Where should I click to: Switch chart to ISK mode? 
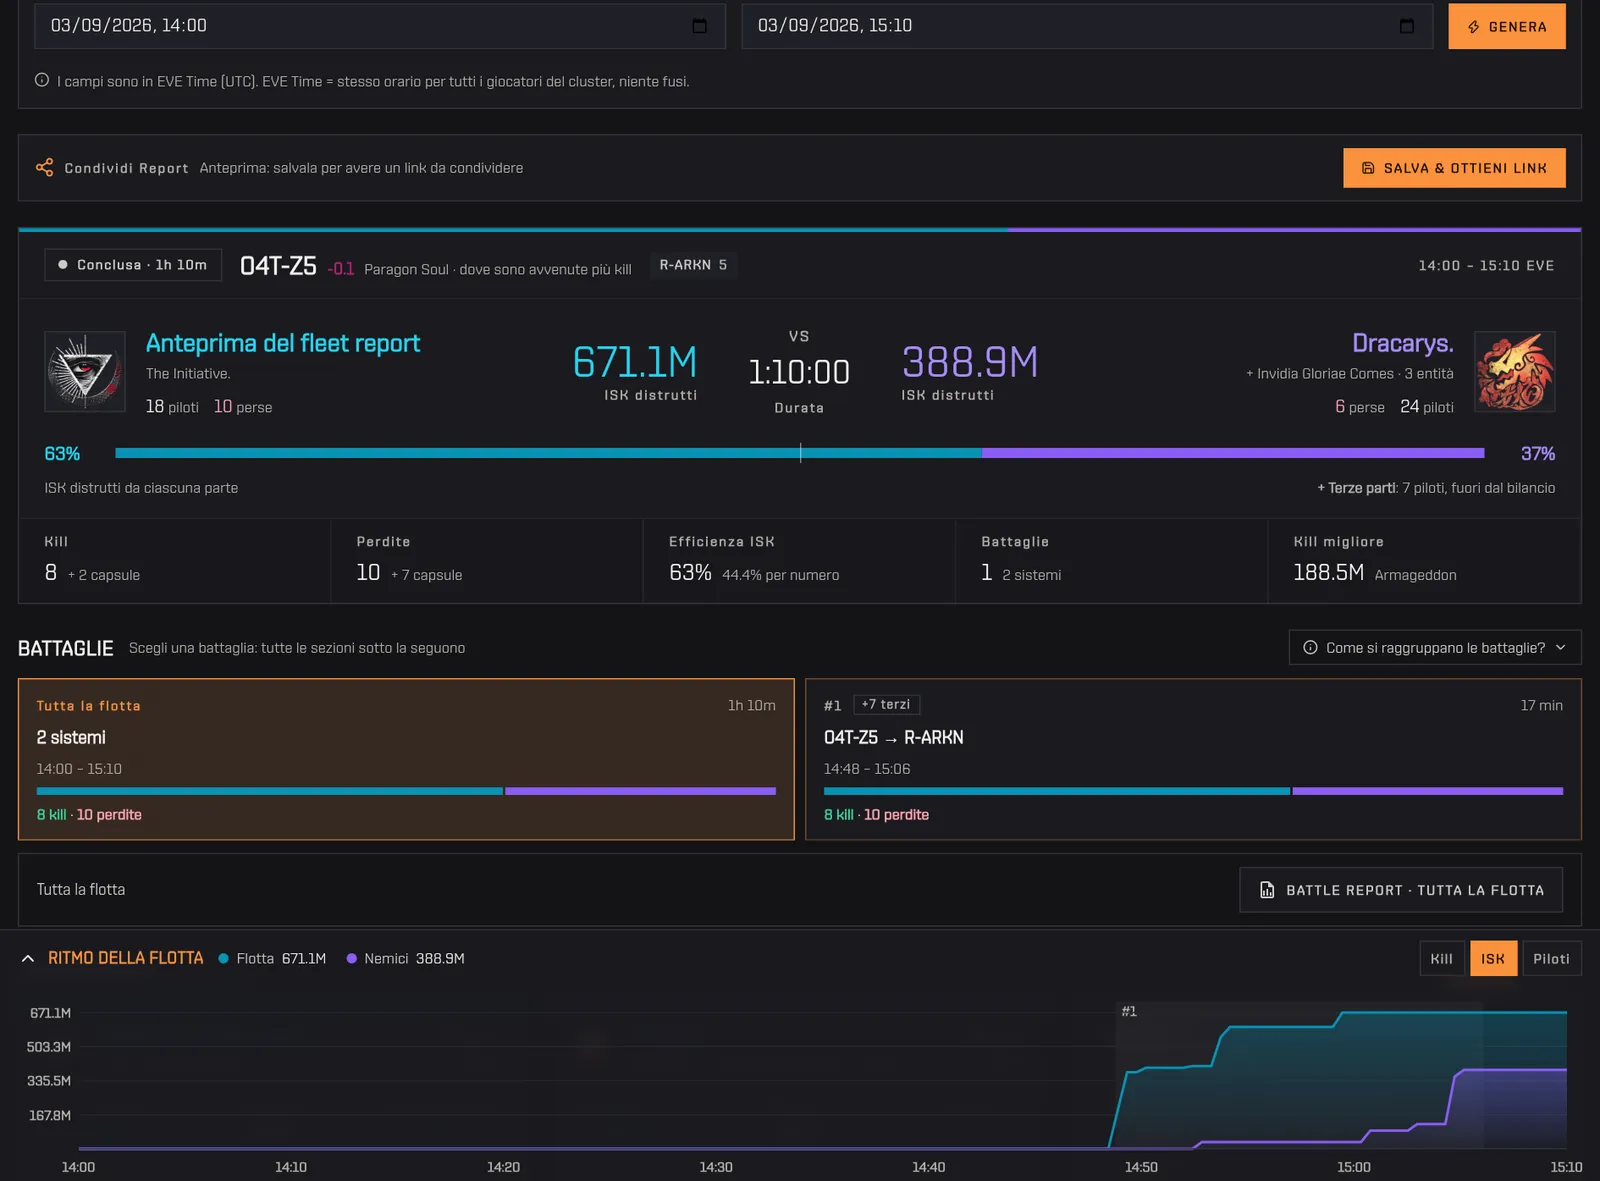(x=1493, y=959)
